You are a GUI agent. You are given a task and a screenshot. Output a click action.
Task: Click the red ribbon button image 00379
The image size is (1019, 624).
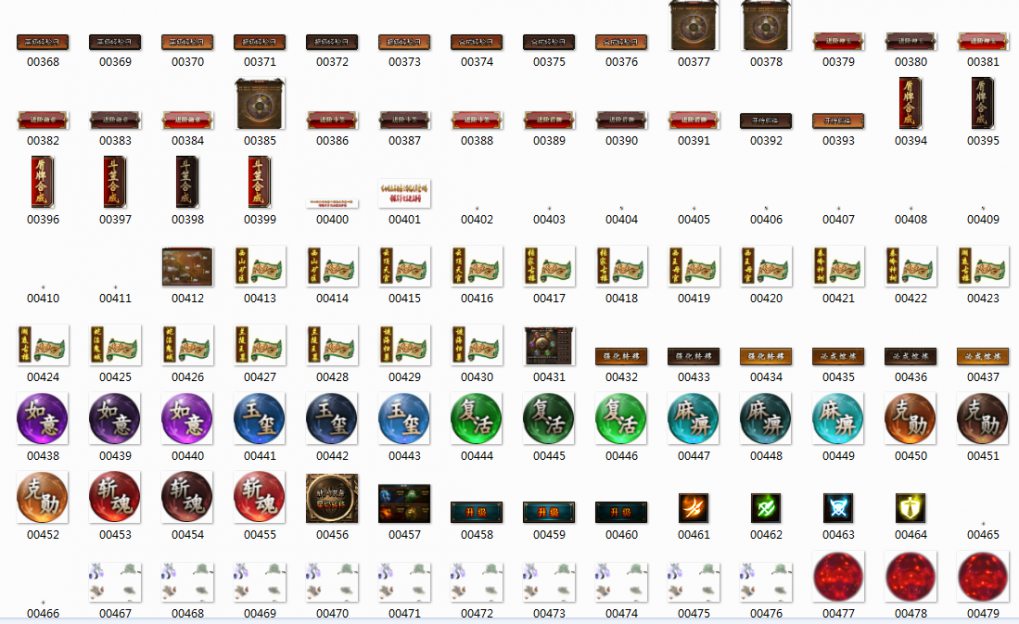pos(838,41)
